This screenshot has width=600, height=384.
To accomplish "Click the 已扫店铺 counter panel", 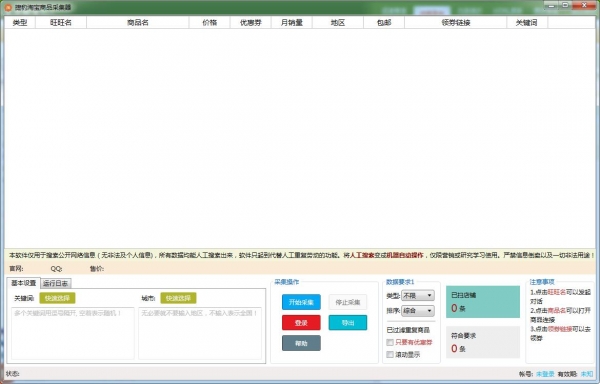I will [x=483, y=302].
